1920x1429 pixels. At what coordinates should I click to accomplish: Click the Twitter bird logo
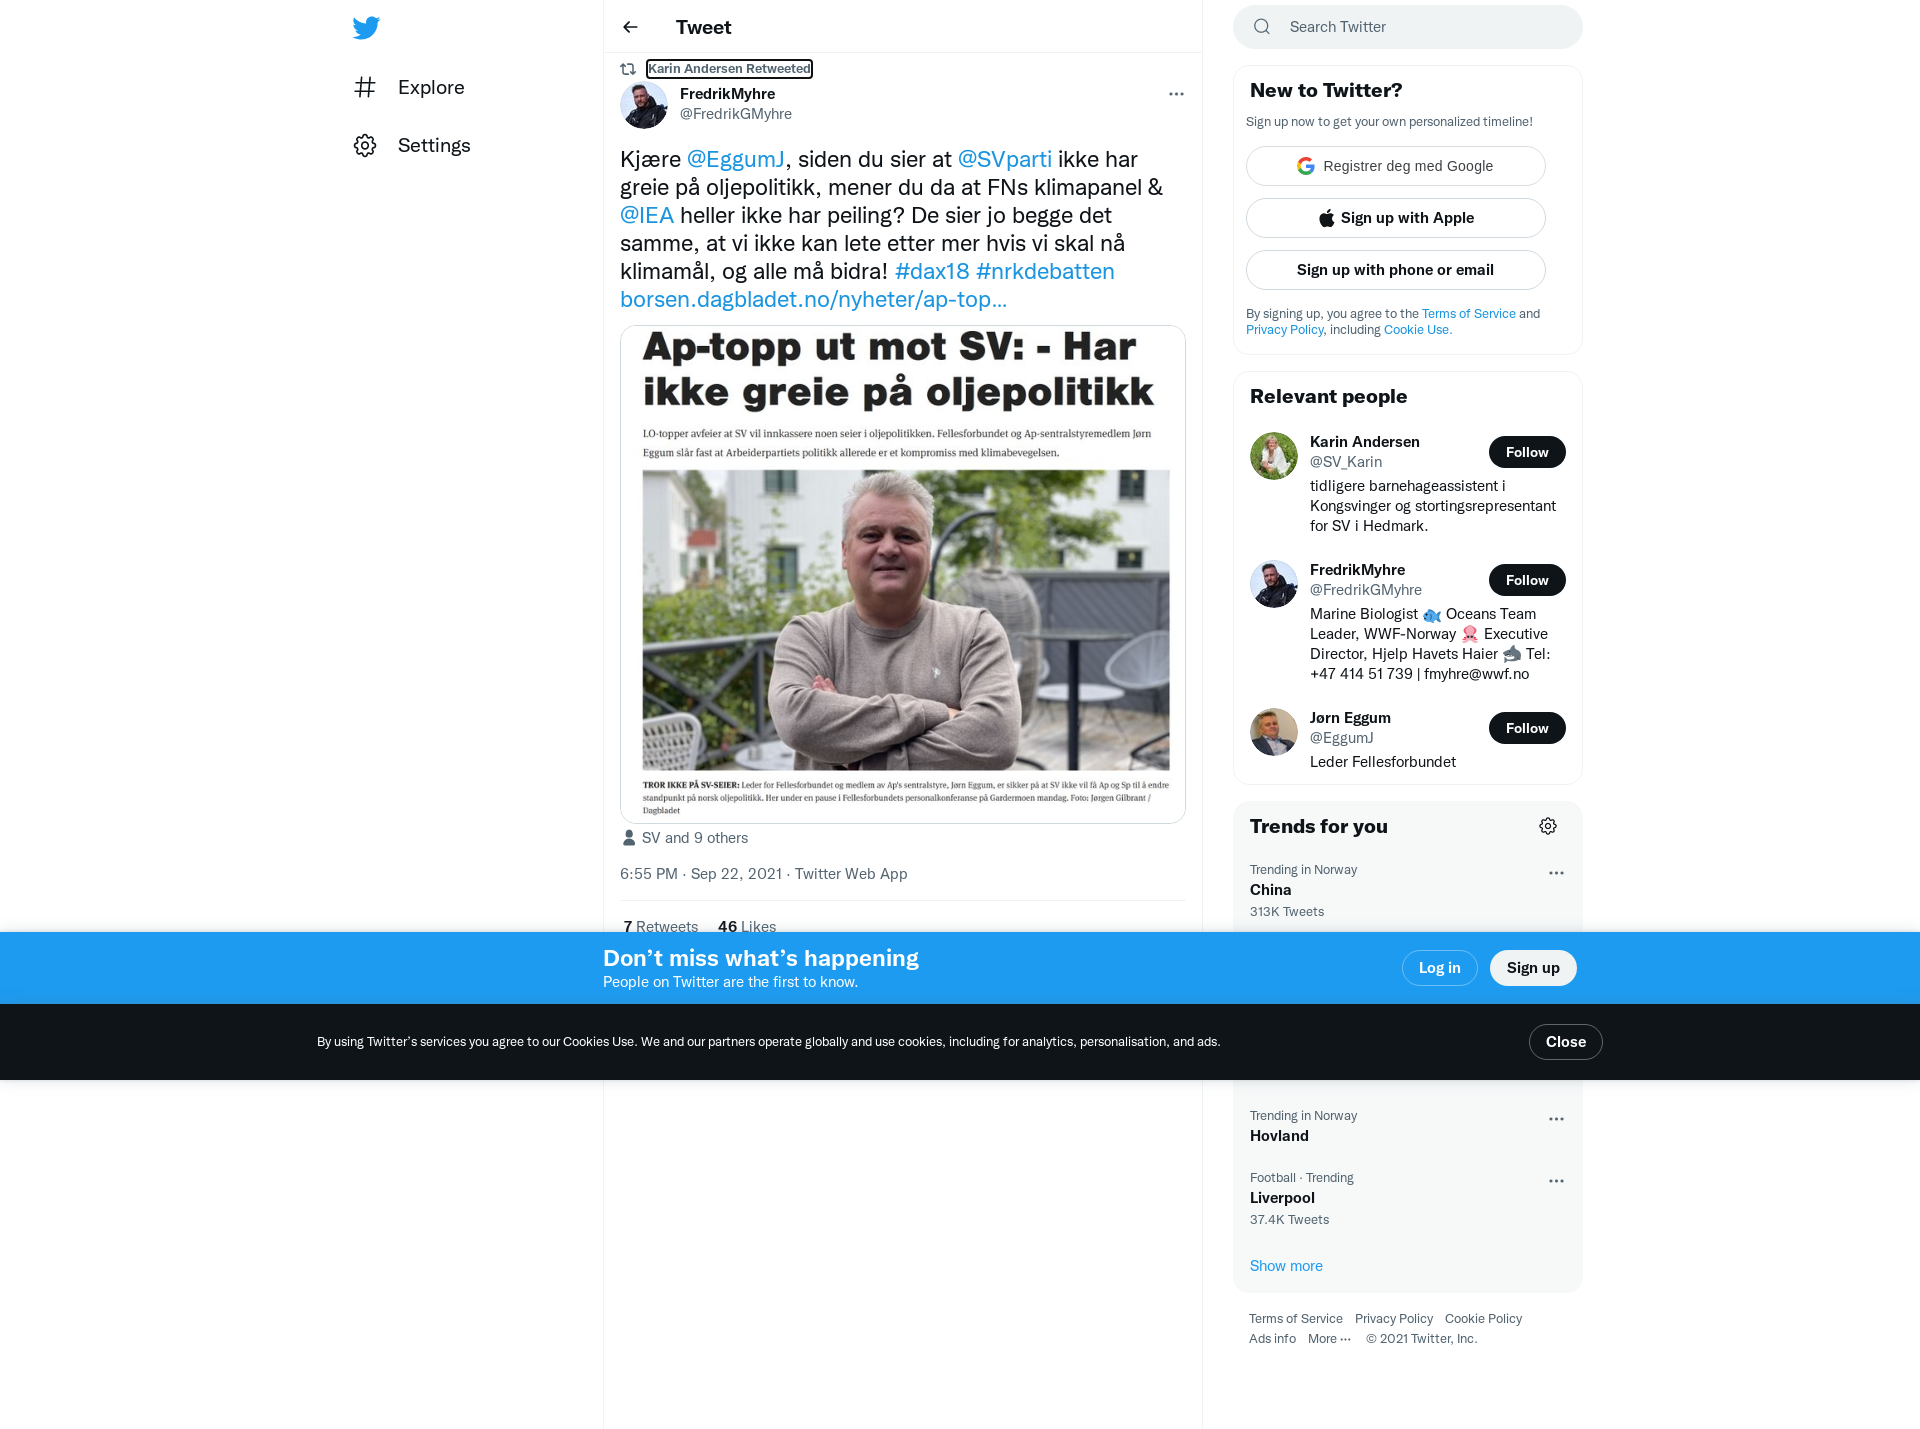pos(366,28)
